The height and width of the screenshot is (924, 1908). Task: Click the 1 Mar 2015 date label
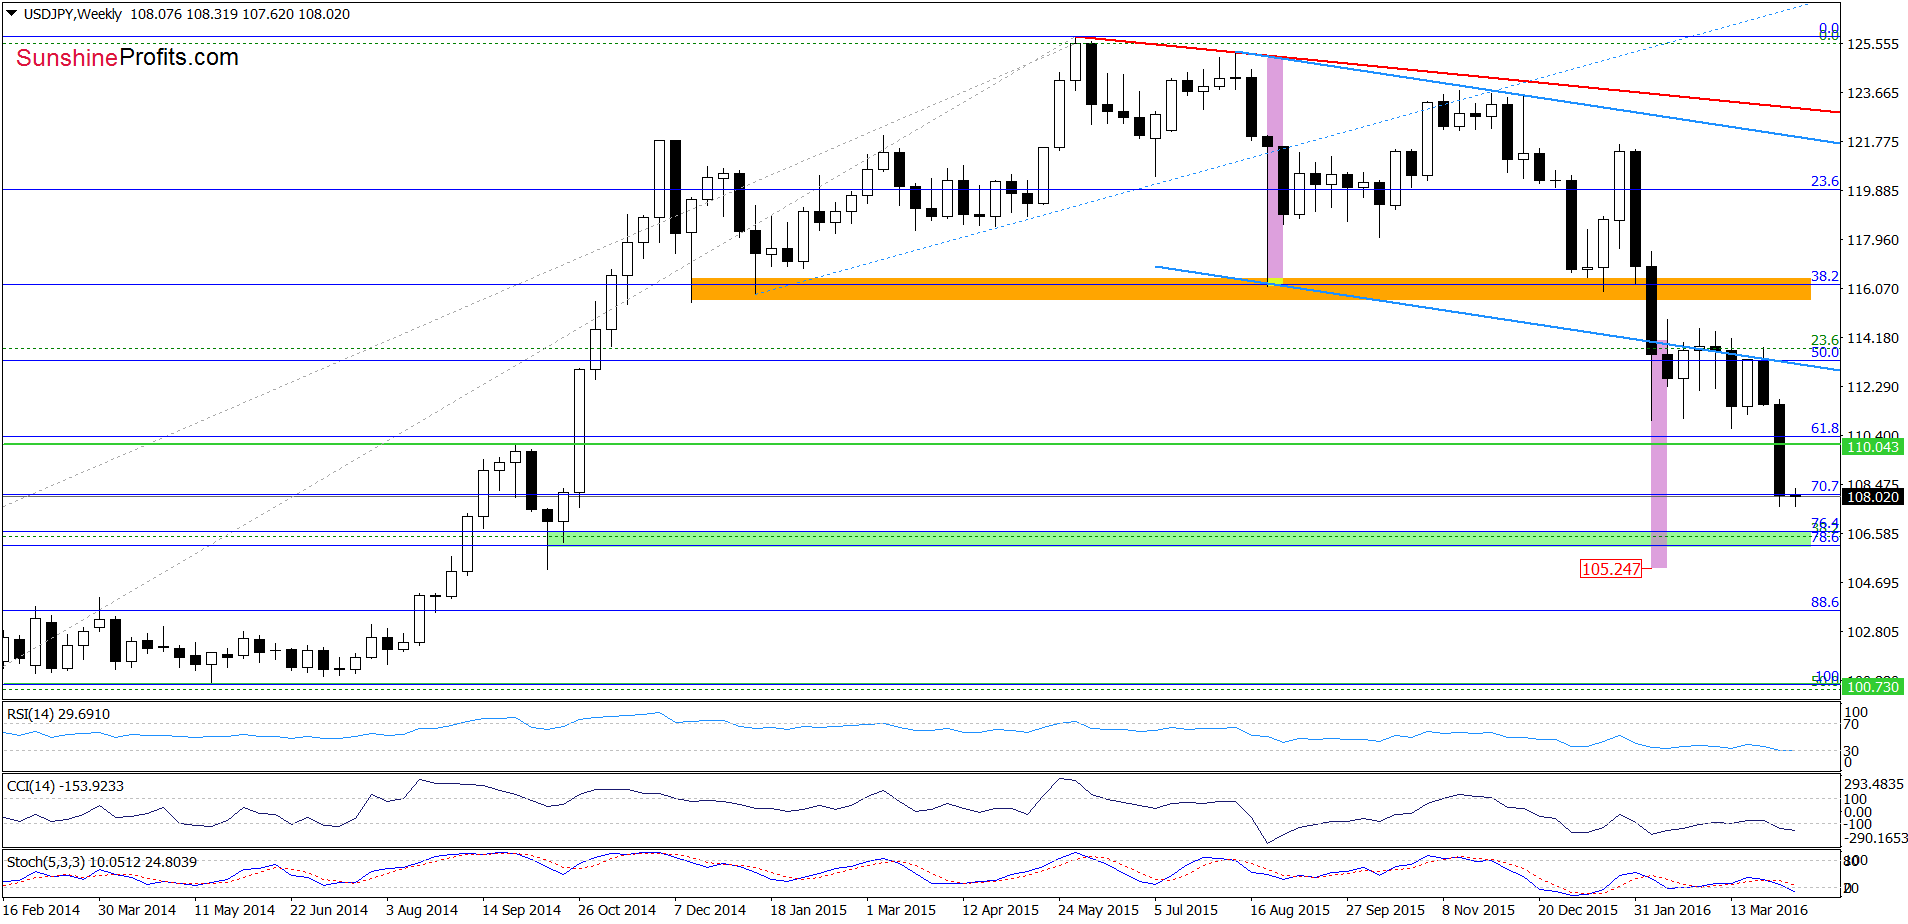coord(901,910)
